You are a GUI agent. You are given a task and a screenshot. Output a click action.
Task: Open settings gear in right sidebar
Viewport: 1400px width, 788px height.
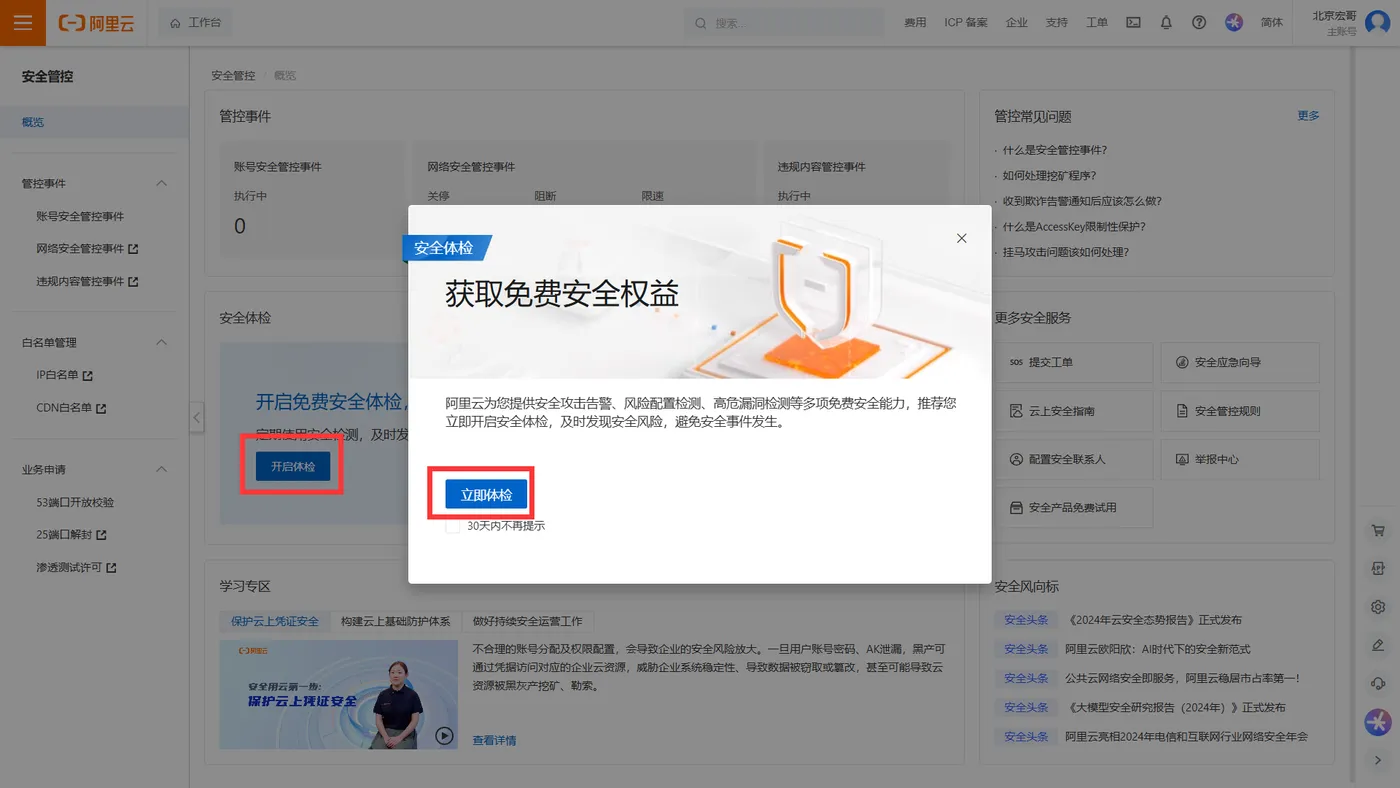[1378, 607]
